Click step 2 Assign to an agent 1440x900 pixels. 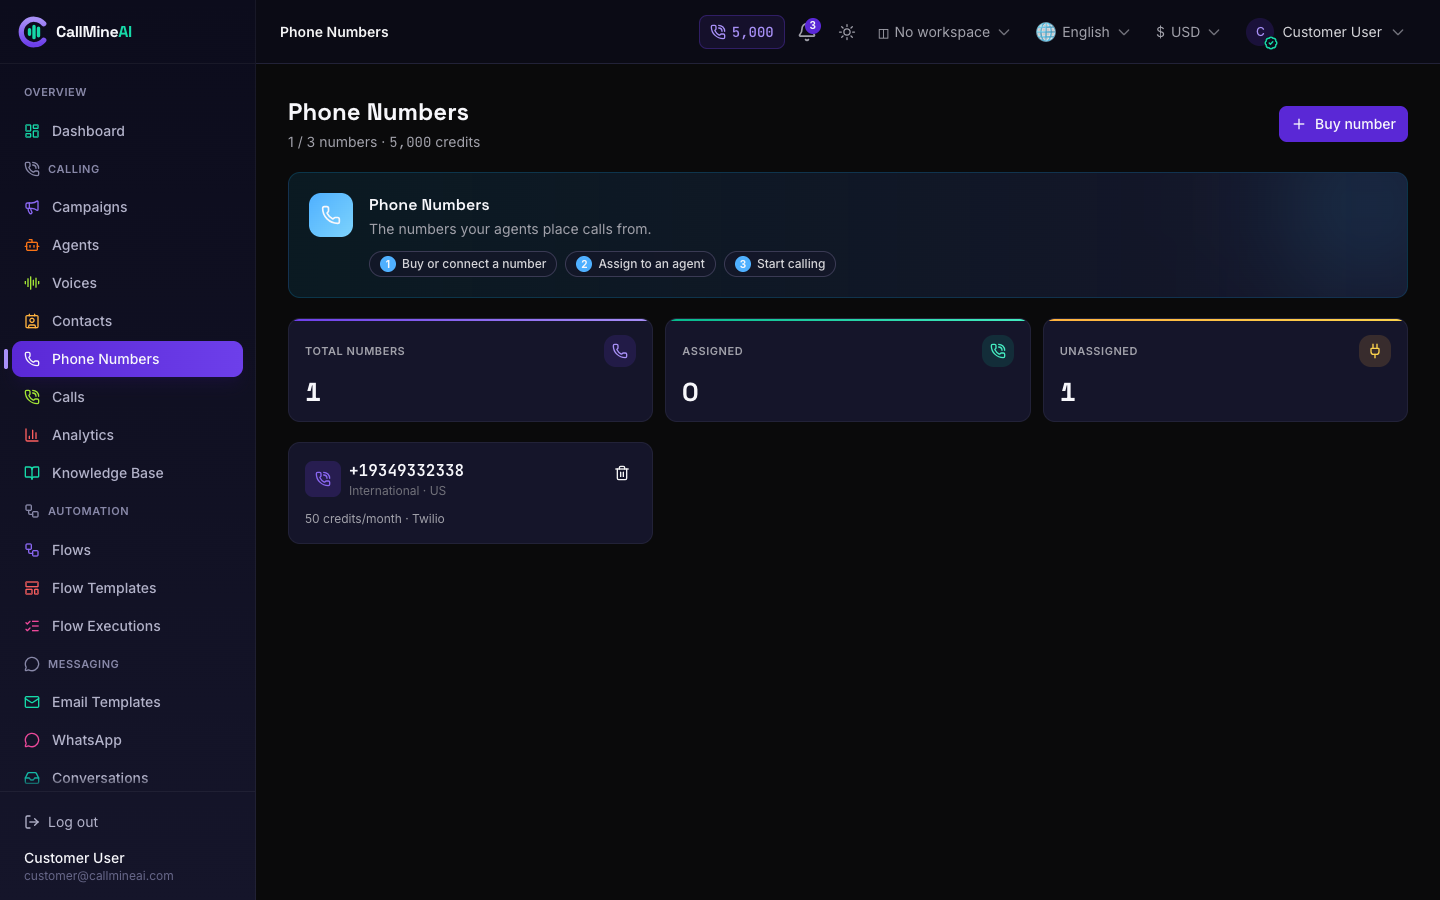[640, 264]
